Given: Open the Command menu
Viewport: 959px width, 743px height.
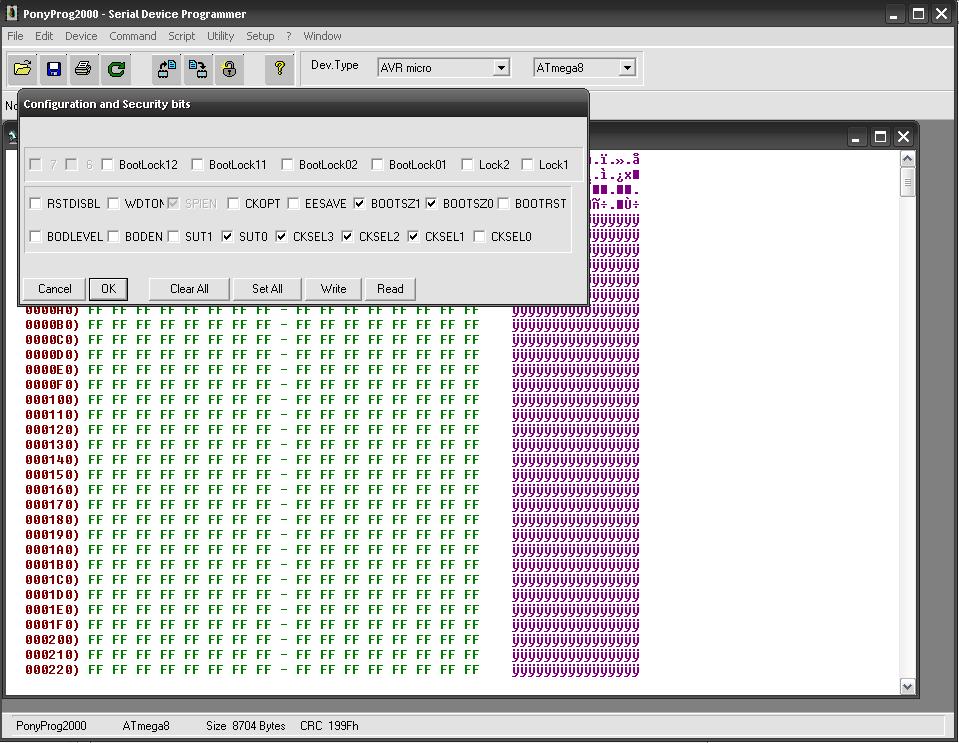Looking at the screenshot, I should point(133,36).
